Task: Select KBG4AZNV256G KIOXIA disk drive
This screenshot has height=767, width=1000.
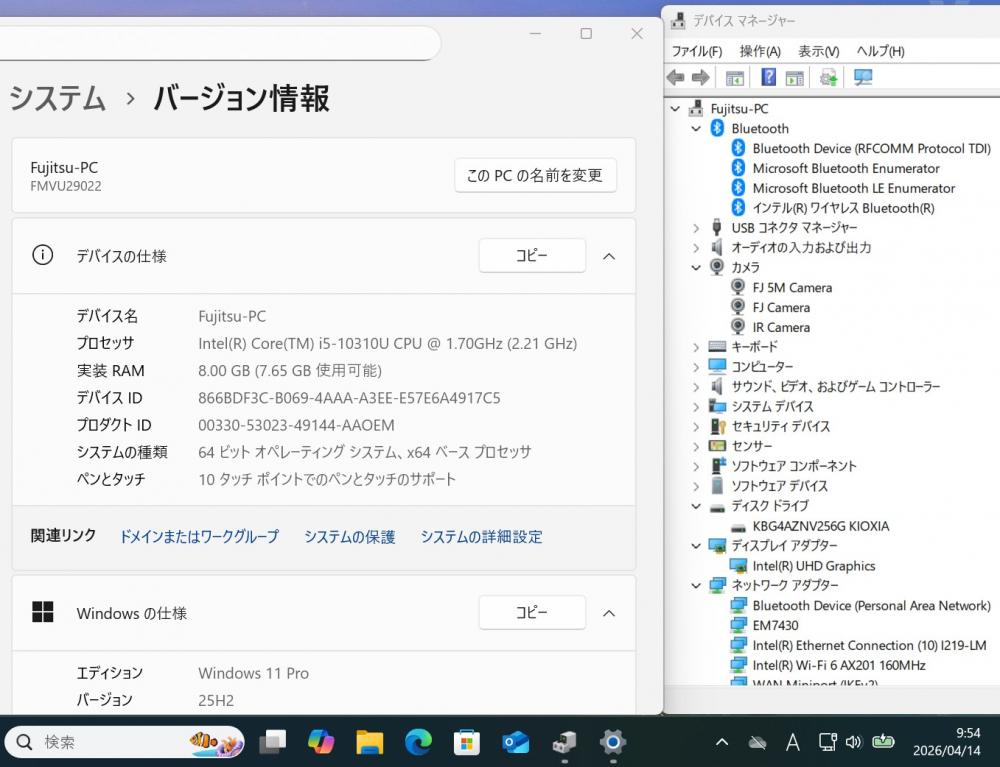Action: tap(820, 526)
